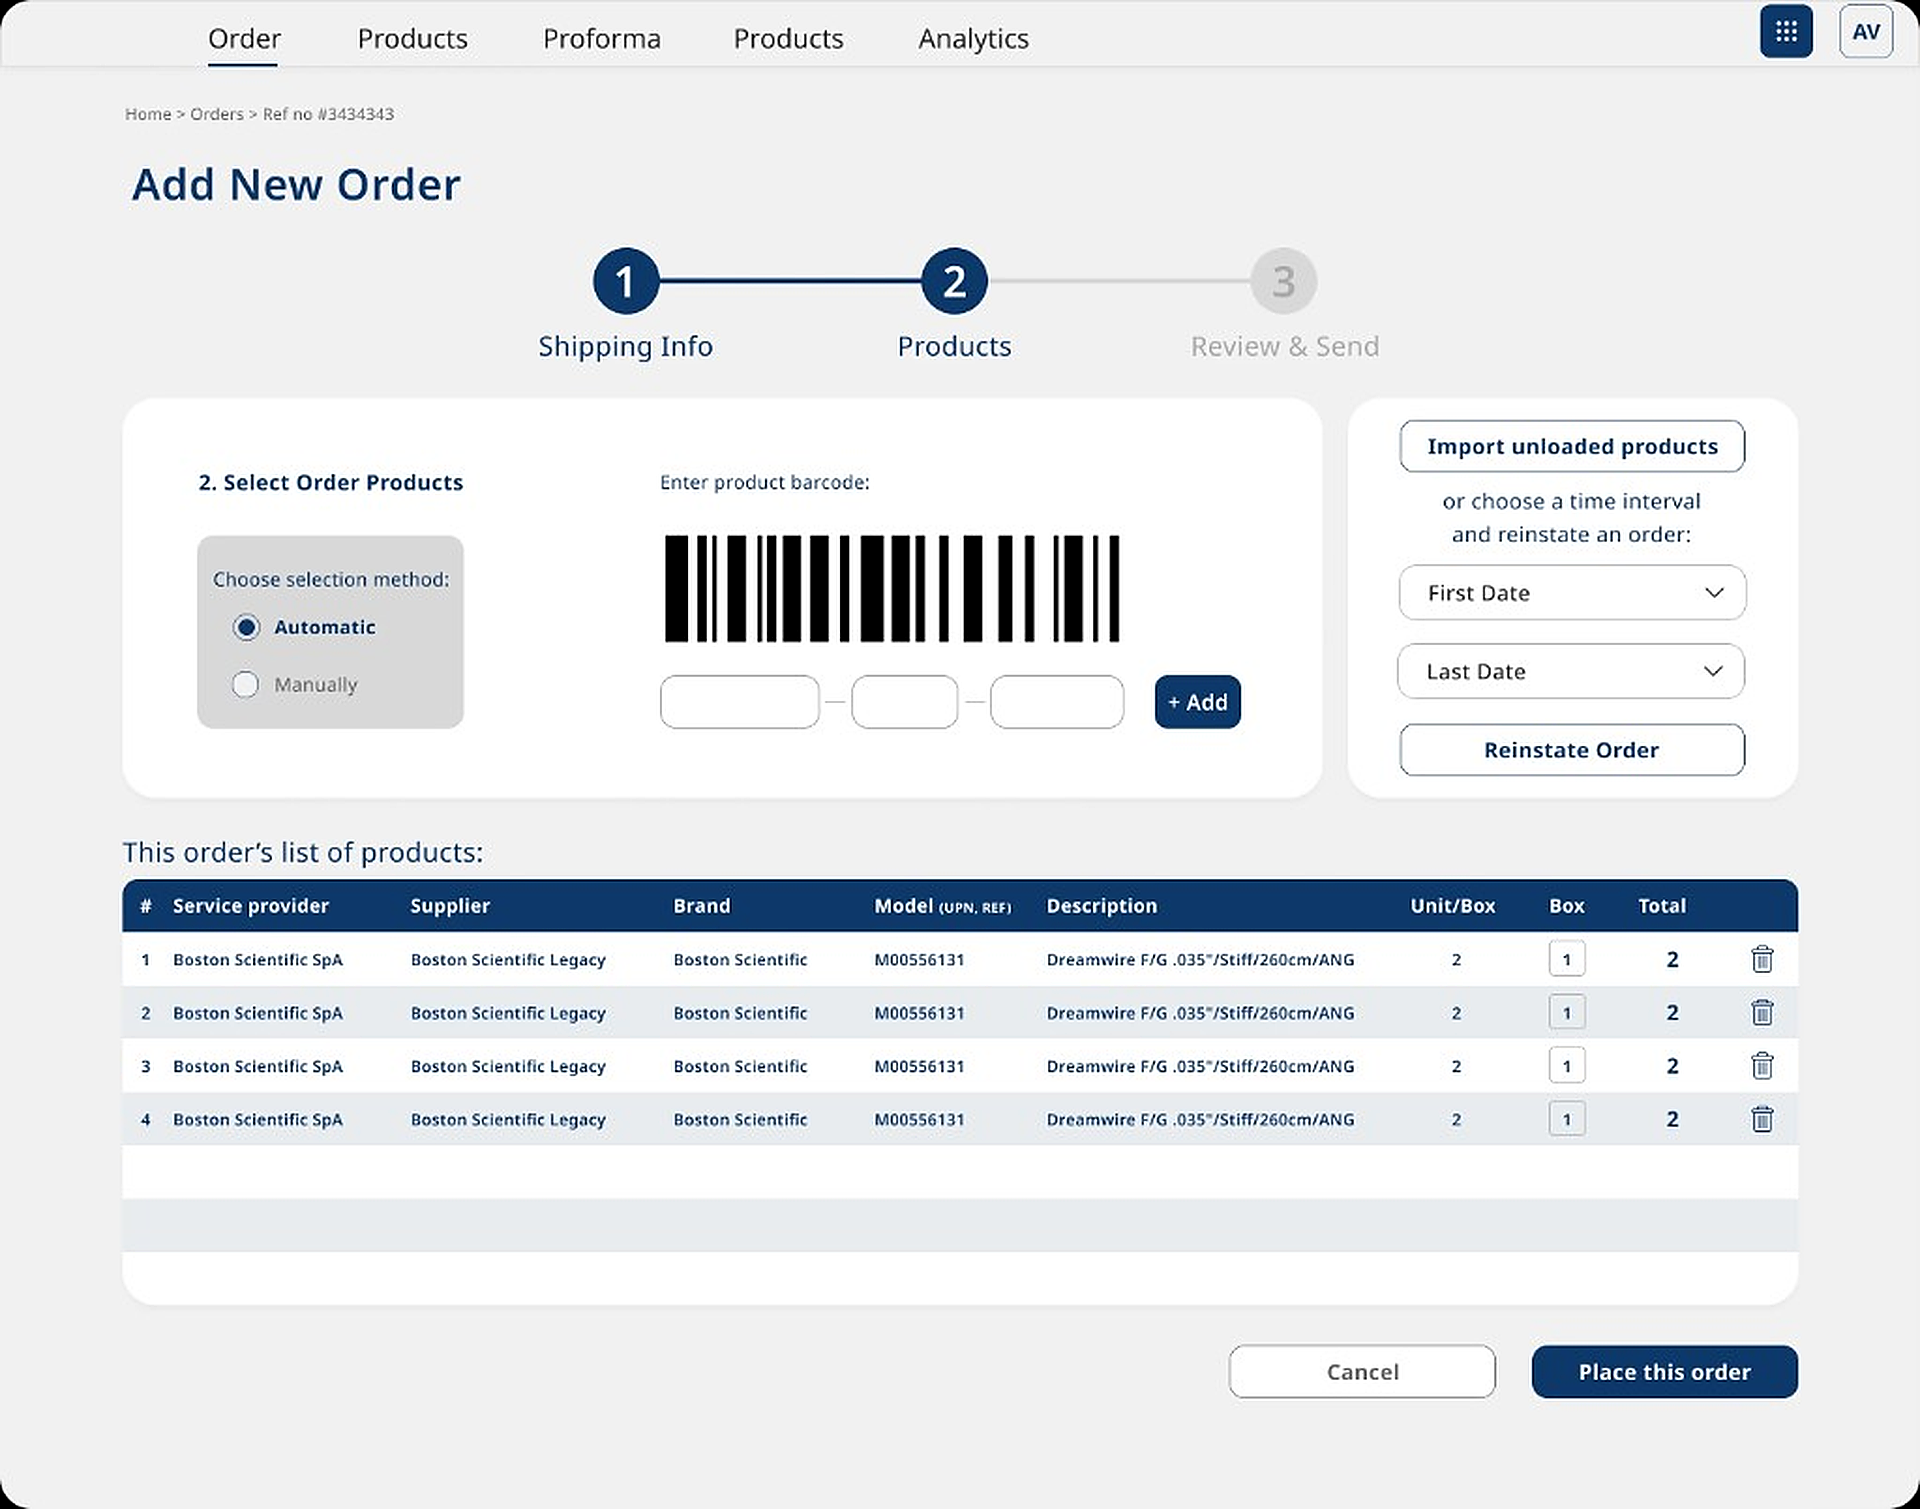
Task: Click the Unit/Box column header
Action: (1453, 906)
